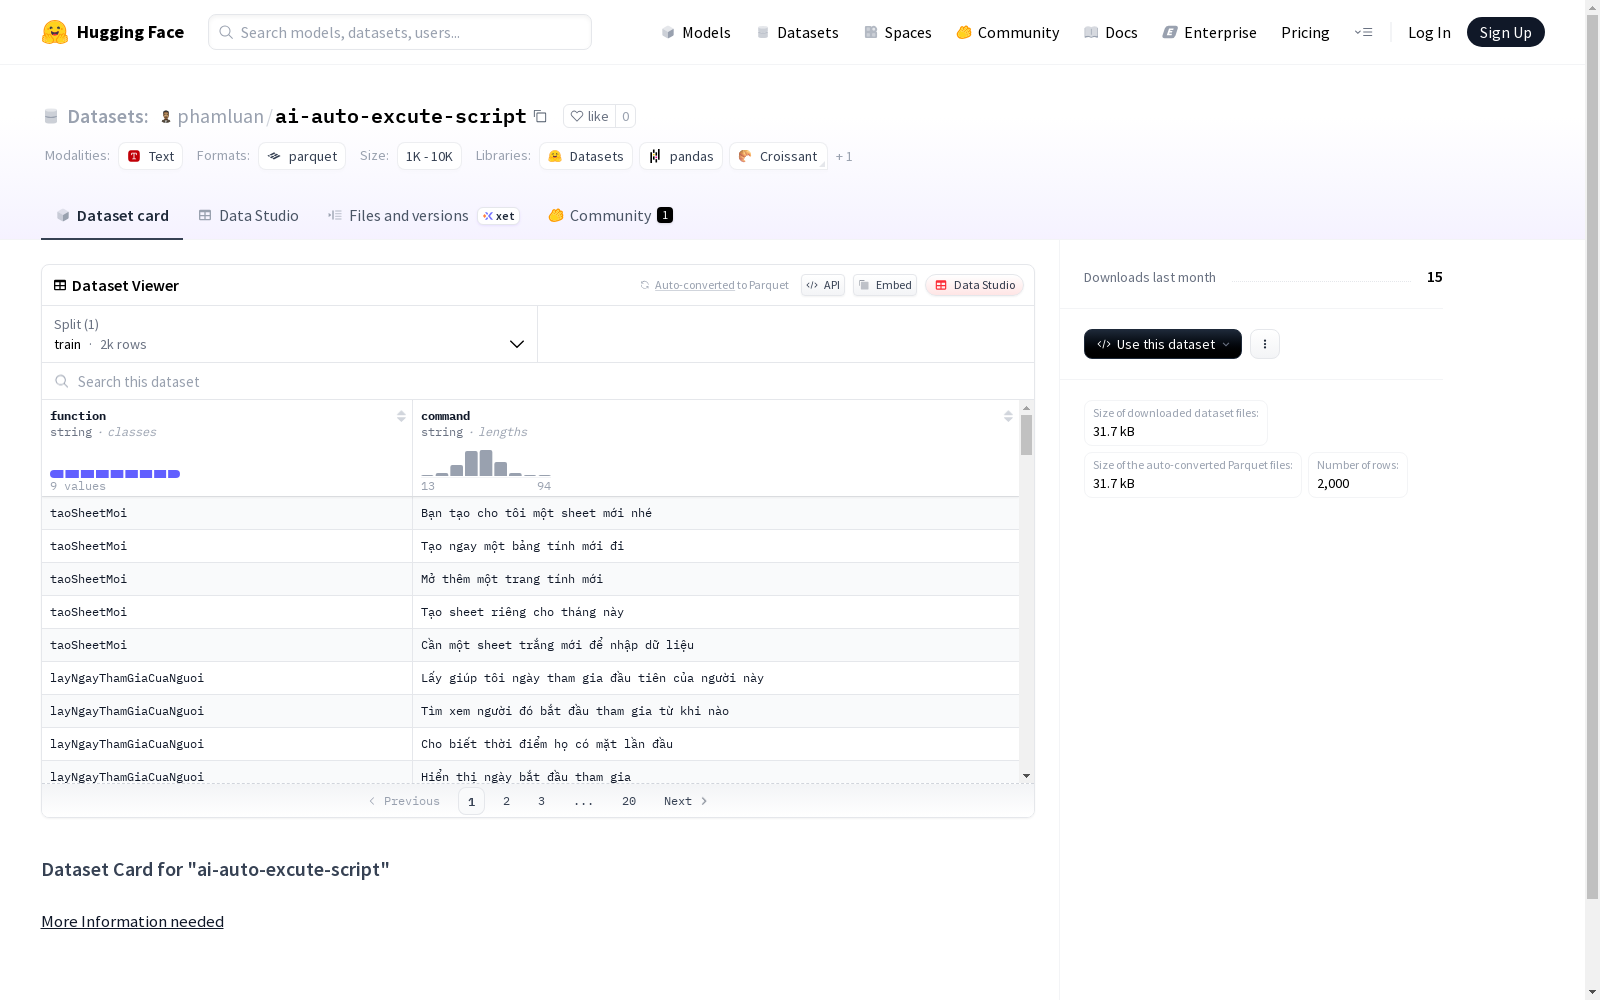Click the Datasets breadcrumb icon
This screenshot has height=1000, width=1600.
[51, 117]
